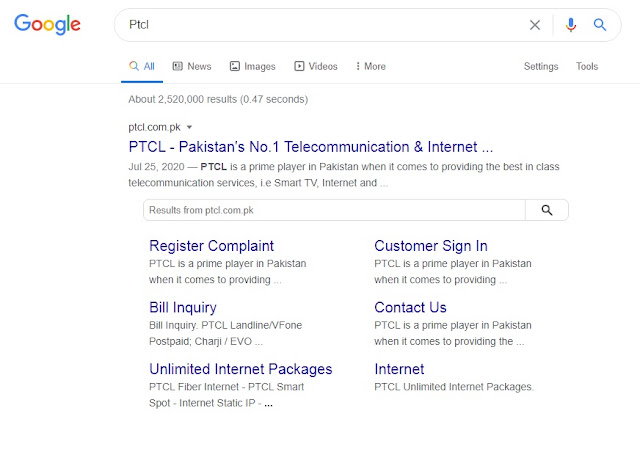Open the Customer Sign In link
The width and height of the screenshot is (640, 452).
[x=431, y=246]
